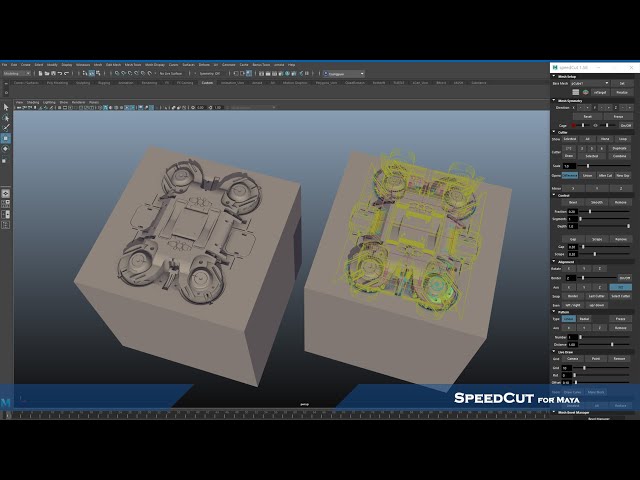Click the Set button for base mesh
Screen dimensions: 640x480
pos(622,83)
